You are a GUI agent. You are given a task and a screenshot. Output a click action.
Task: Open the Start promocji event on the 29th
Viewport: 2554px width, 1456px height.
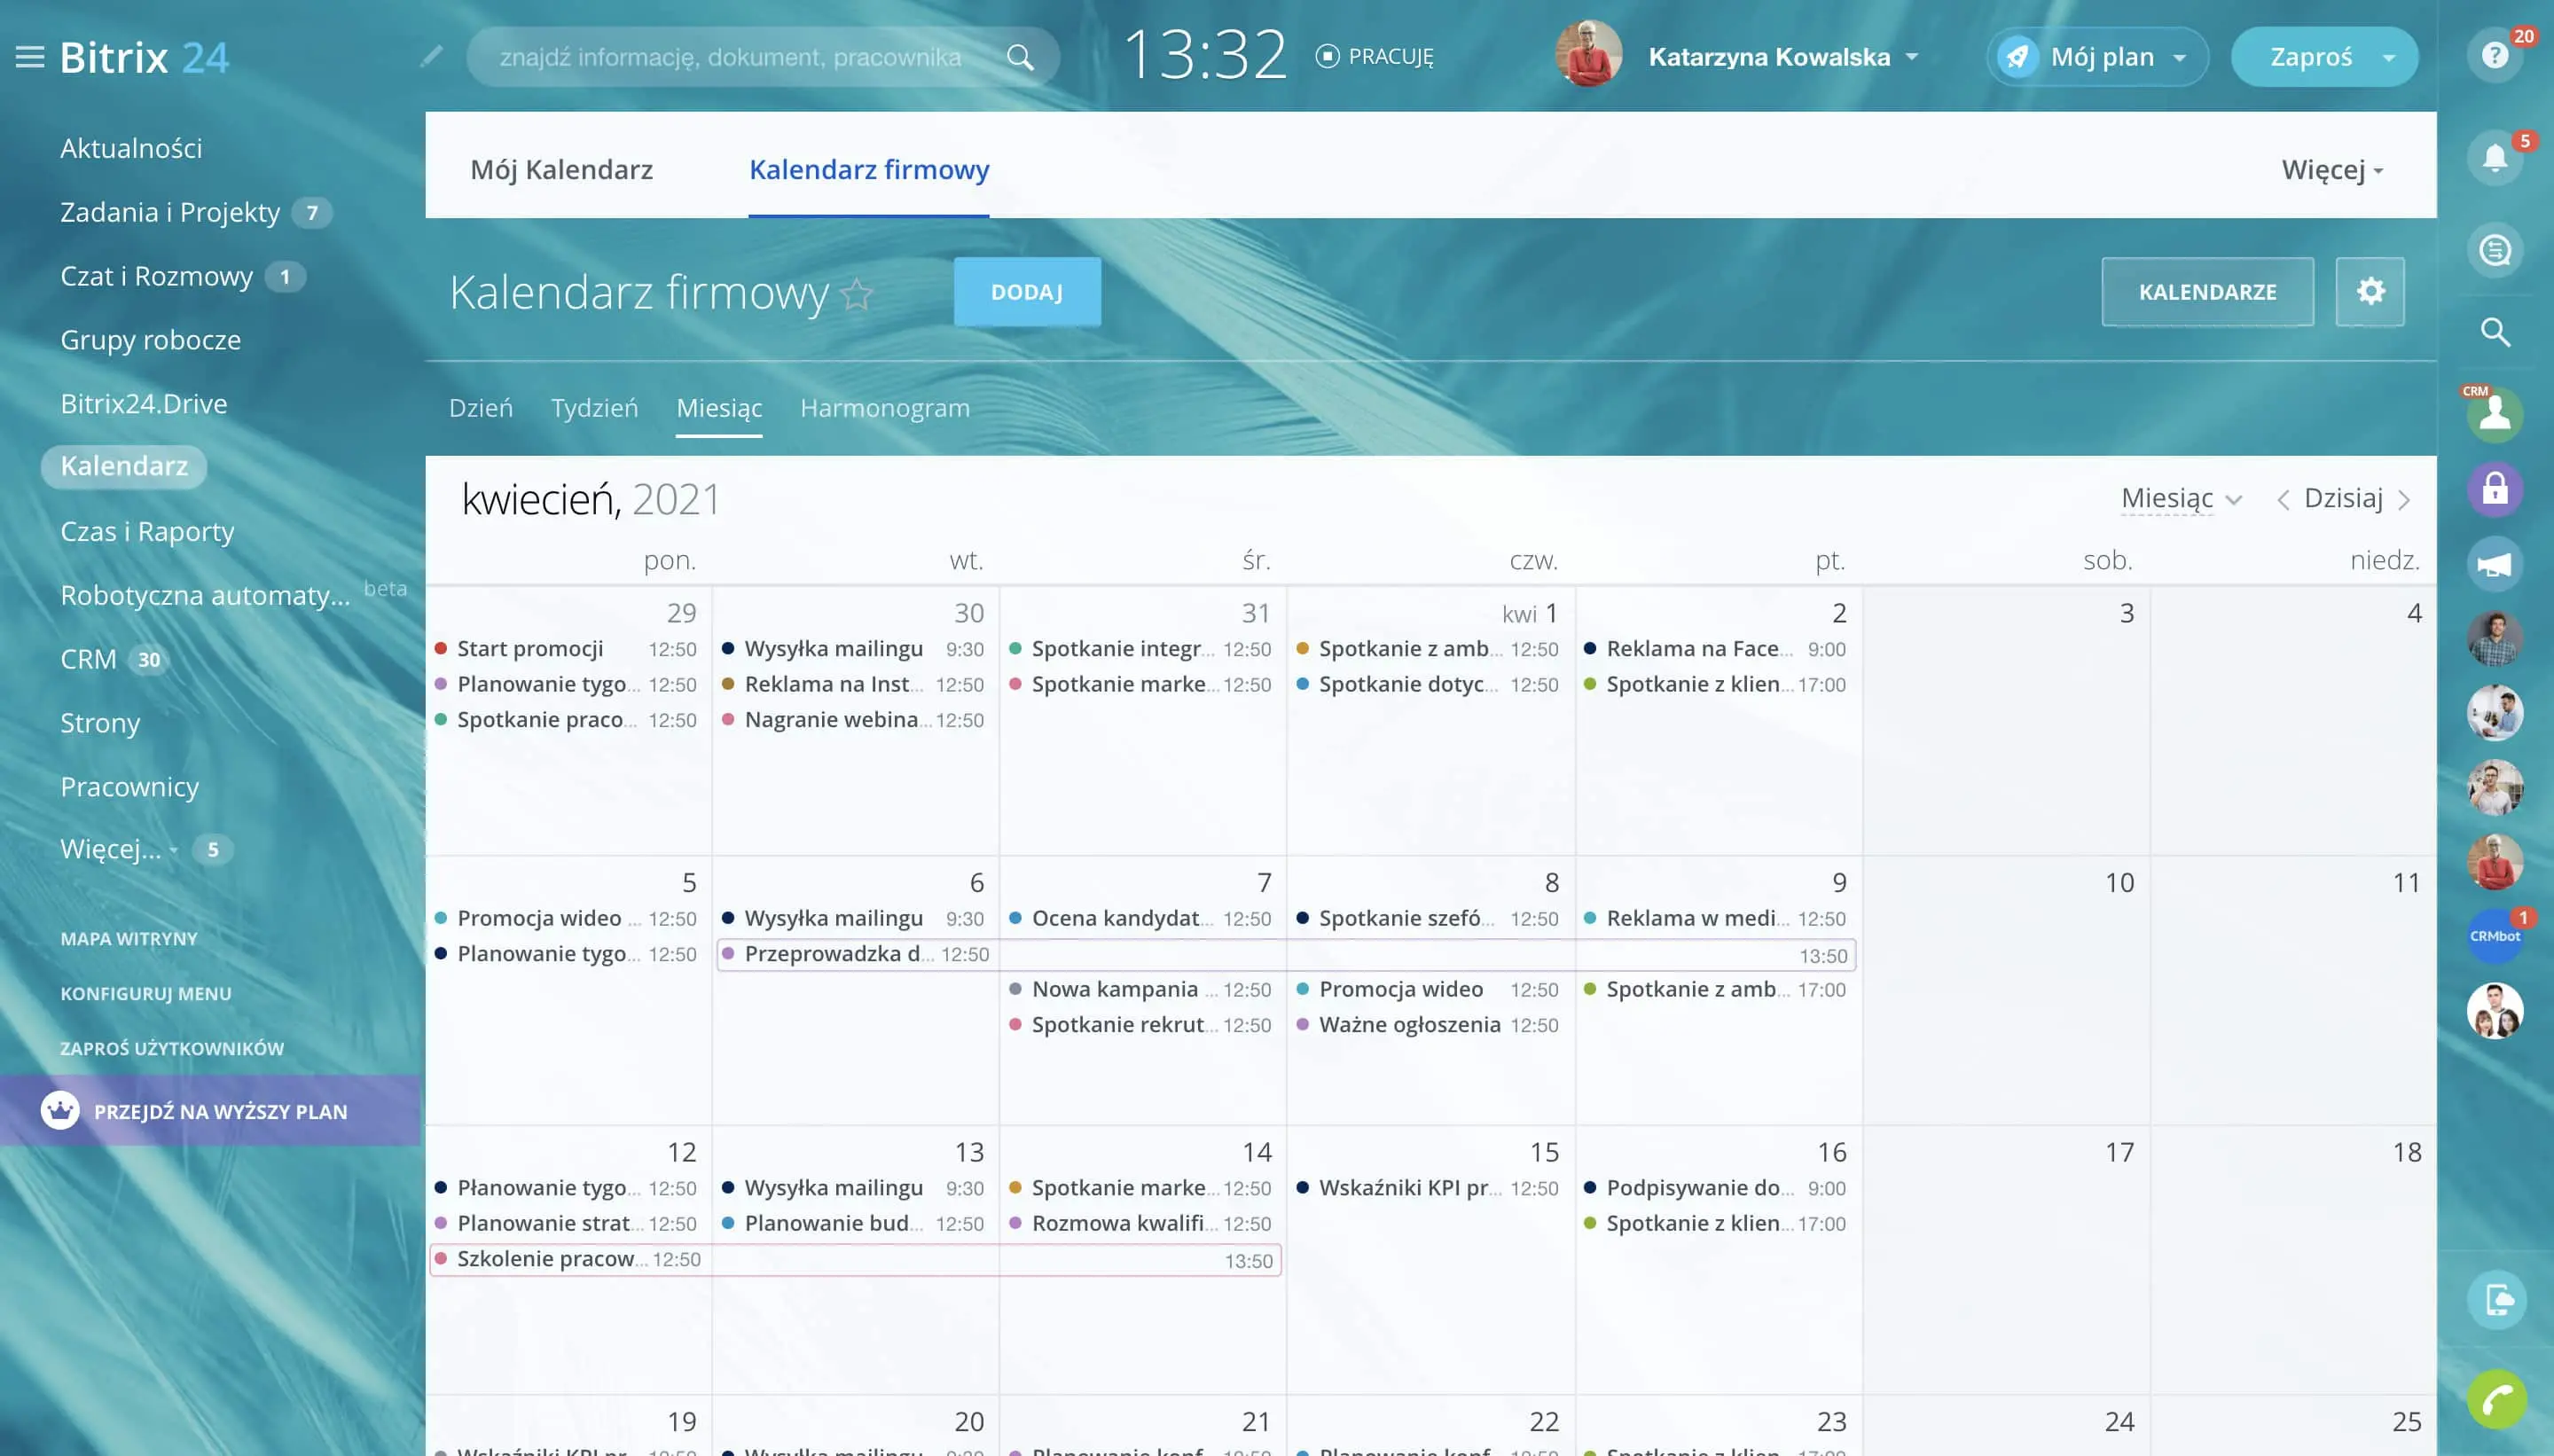coord(530,649)
